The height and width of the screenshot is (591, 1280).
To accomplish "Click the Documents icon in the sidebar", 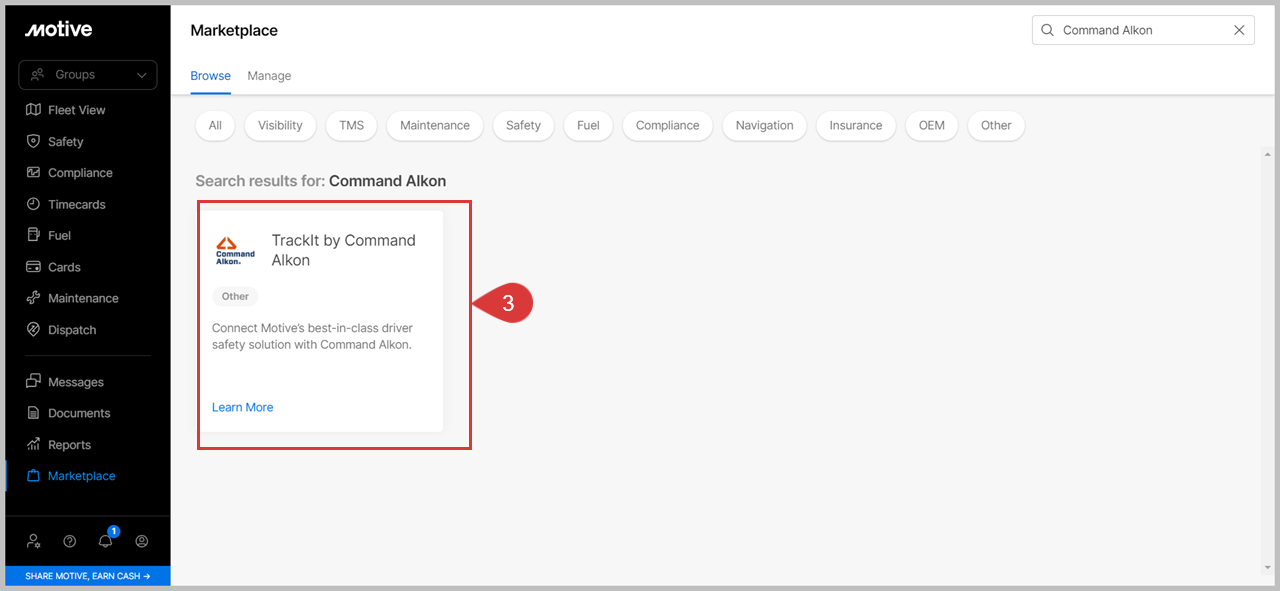I will point(33,413).
